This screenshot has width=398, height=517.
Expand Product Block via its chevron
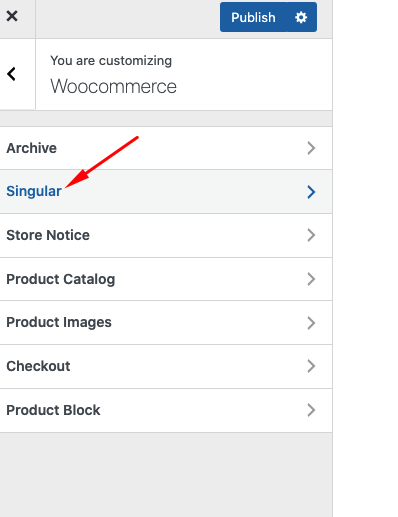click(x=311, y=410)
